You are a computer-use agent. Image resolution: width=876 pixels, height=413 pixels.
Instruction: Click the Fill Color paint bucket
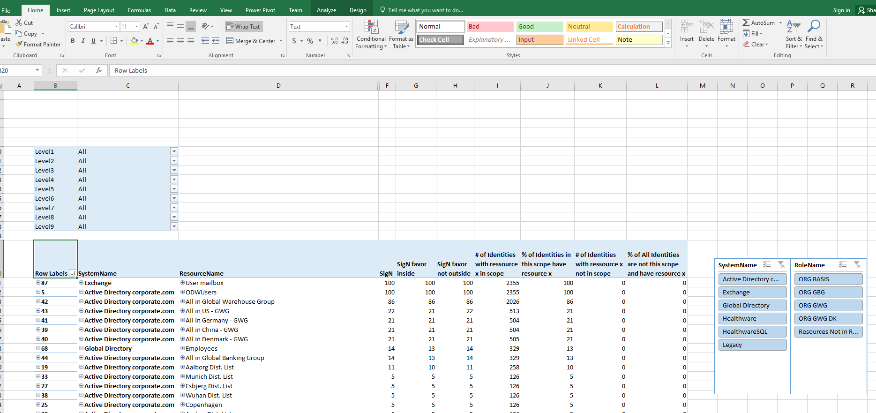pyautogui.click(x=133, y=41)
